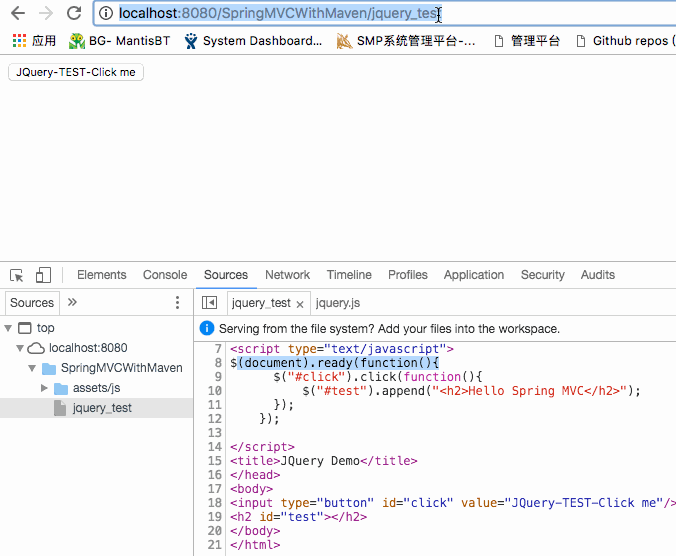Click the browser back arrow
Viewport: 676px width, 556px height.
[x=18, y=13]
